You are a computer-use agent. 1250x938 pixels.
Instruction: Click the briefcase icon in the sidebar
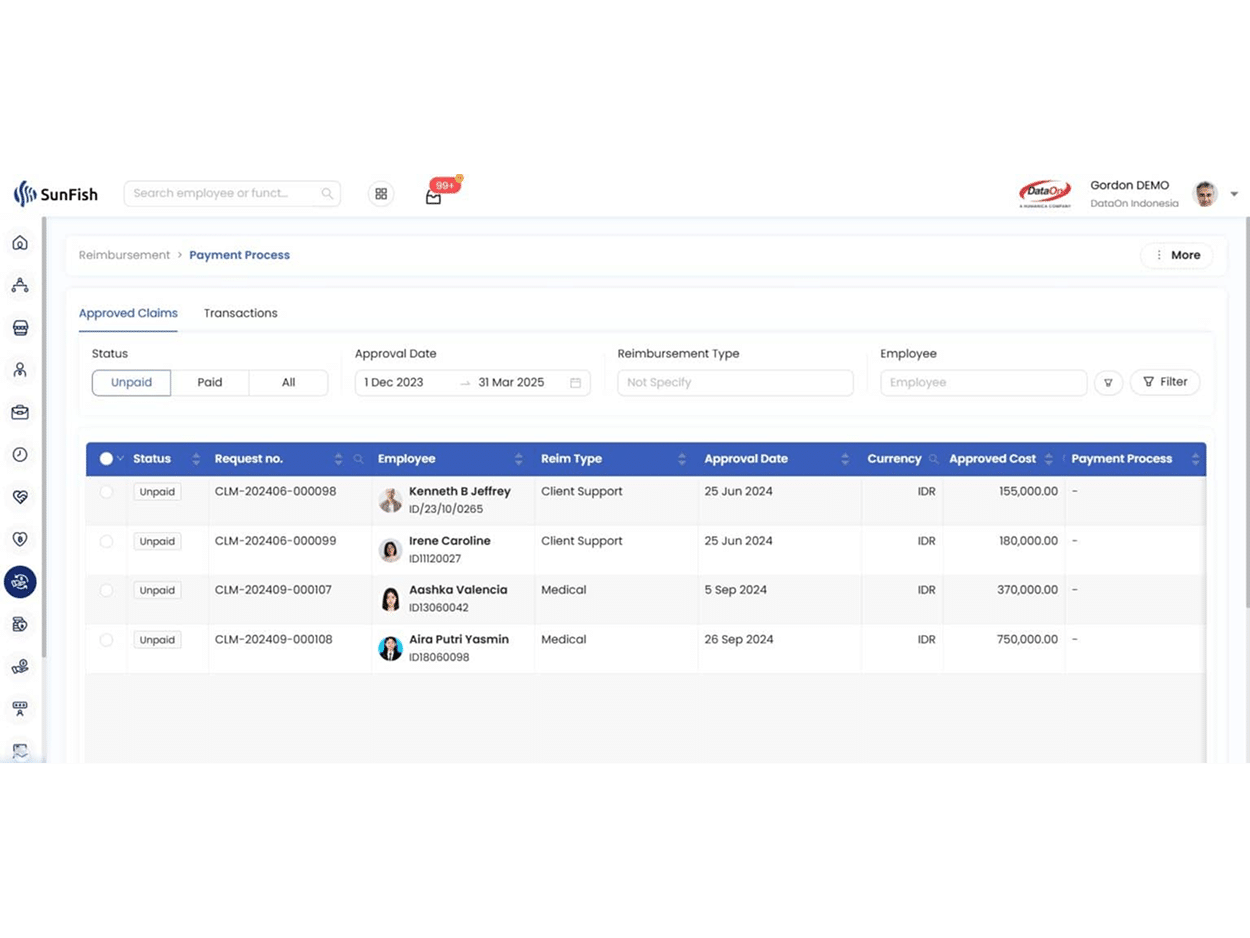tap(20, 411)
